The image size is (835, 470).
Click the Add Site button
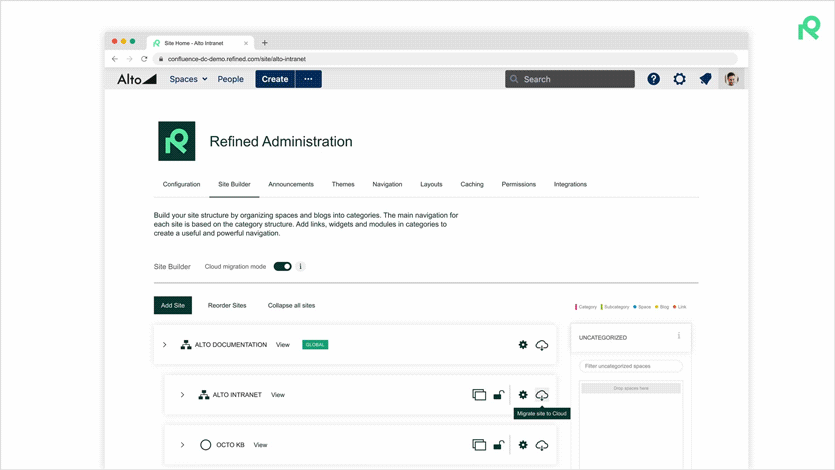[x=173, y=306]
